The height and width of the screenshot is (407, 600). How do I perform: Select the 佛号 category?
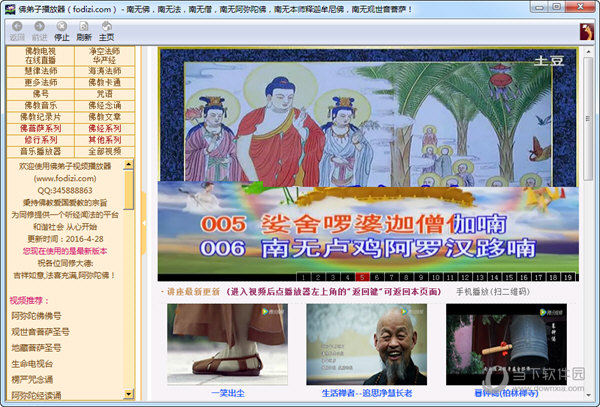tap(41, 94)
